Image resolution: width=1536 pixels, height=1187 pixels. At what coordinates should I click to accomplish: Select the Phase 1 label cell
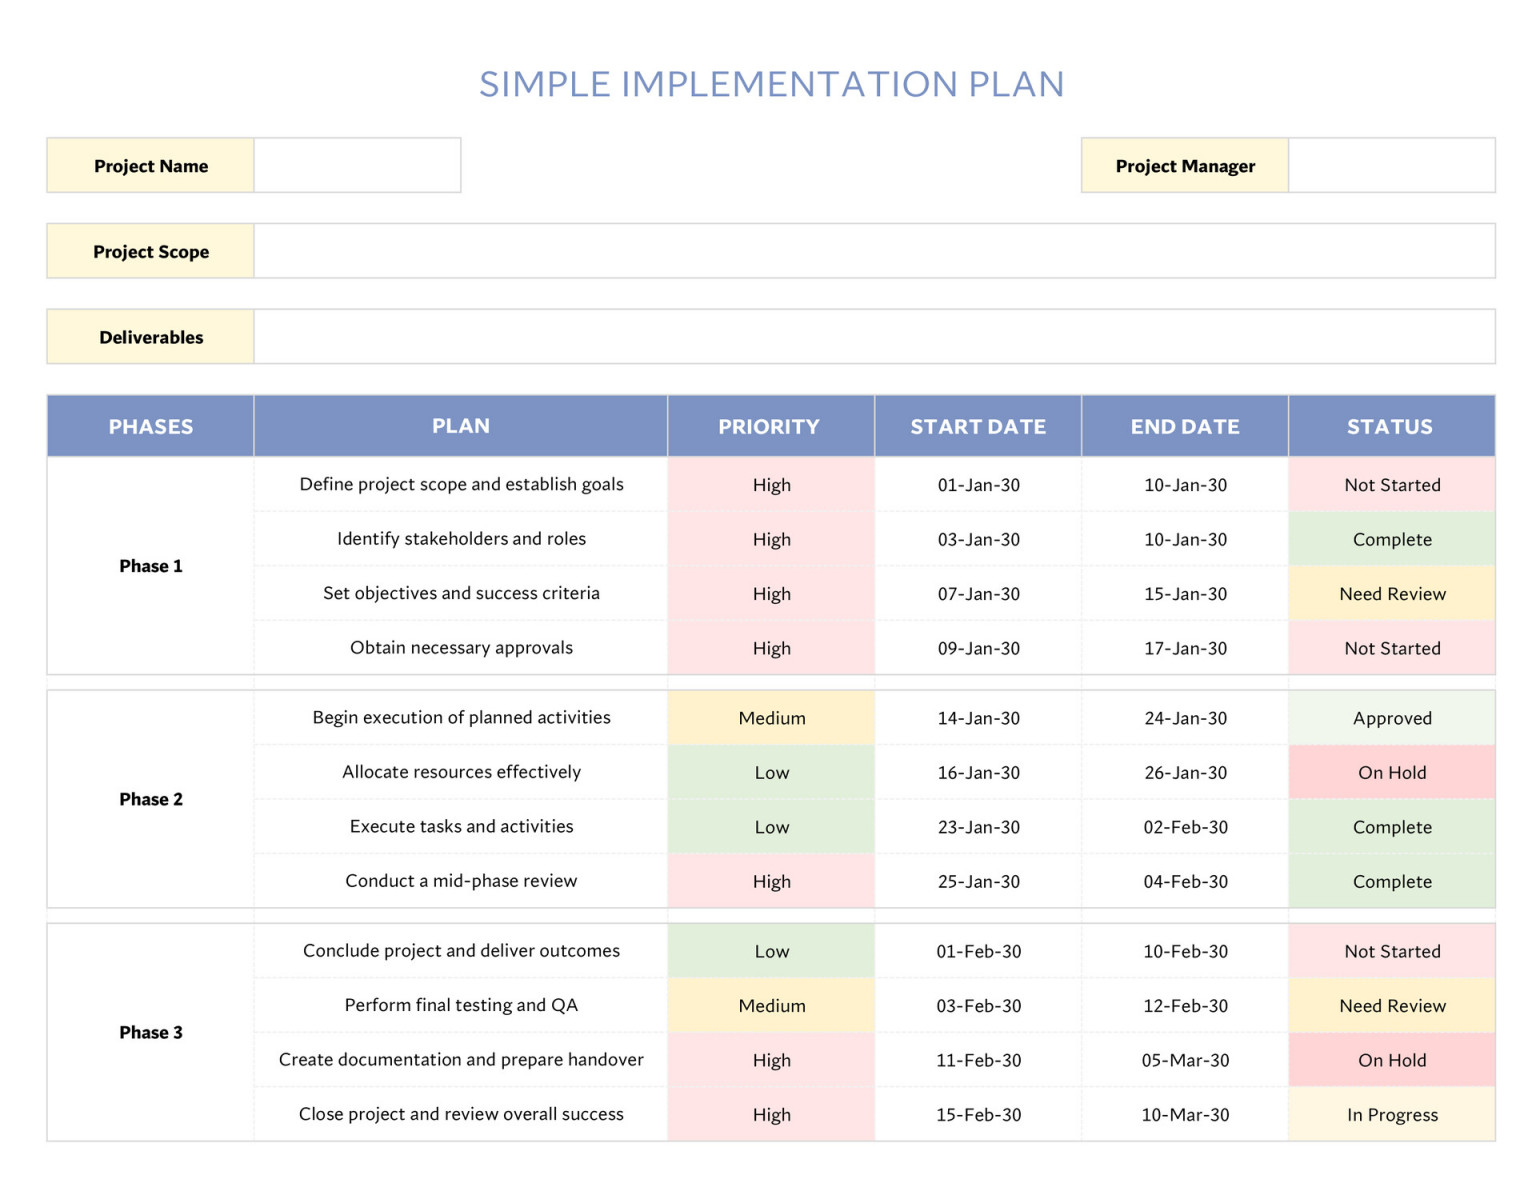(x=150, y=566)
